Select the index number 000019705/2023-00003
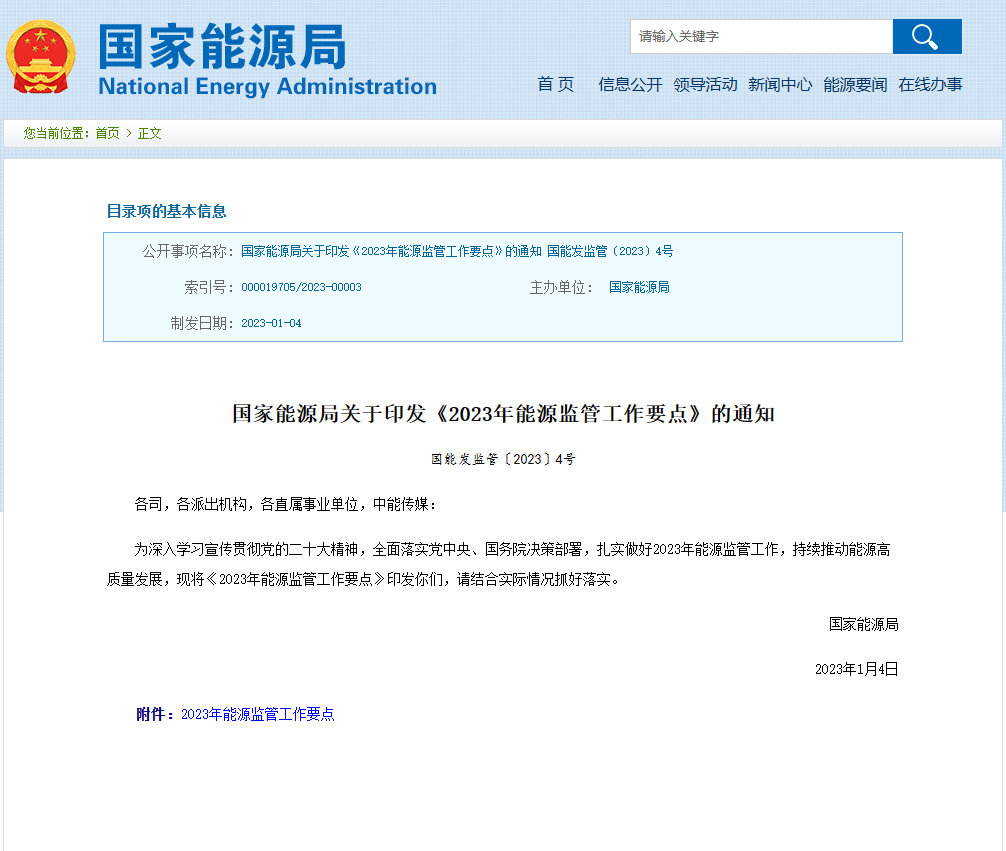This screenshot has width=1006, height=851. coord(302,288)
